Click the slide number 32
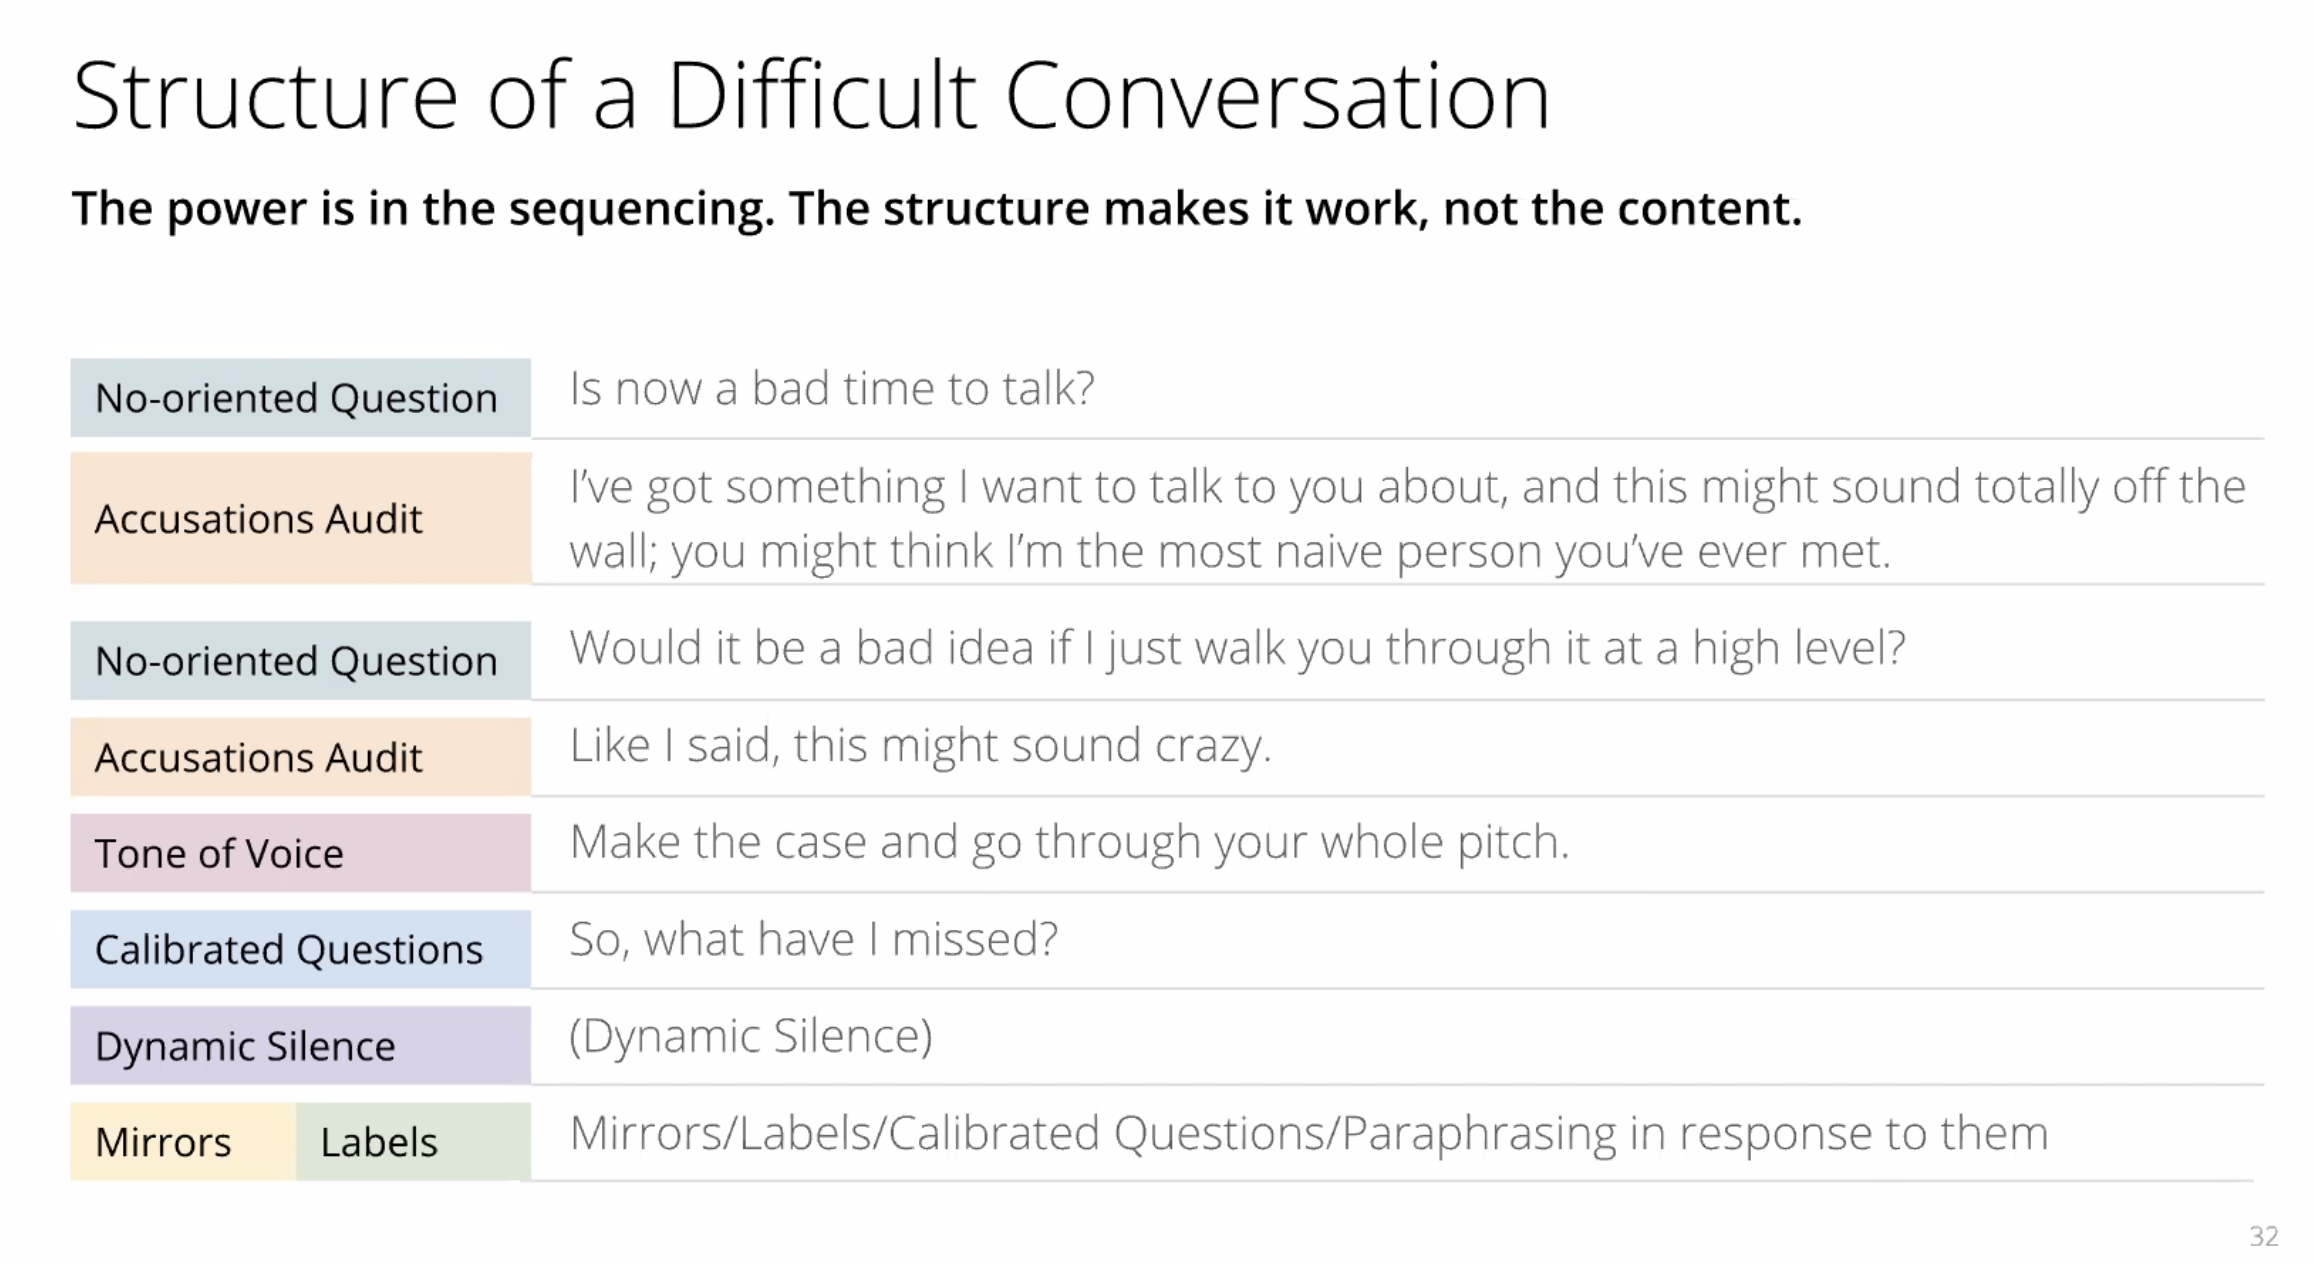 pos(2263,1236)
